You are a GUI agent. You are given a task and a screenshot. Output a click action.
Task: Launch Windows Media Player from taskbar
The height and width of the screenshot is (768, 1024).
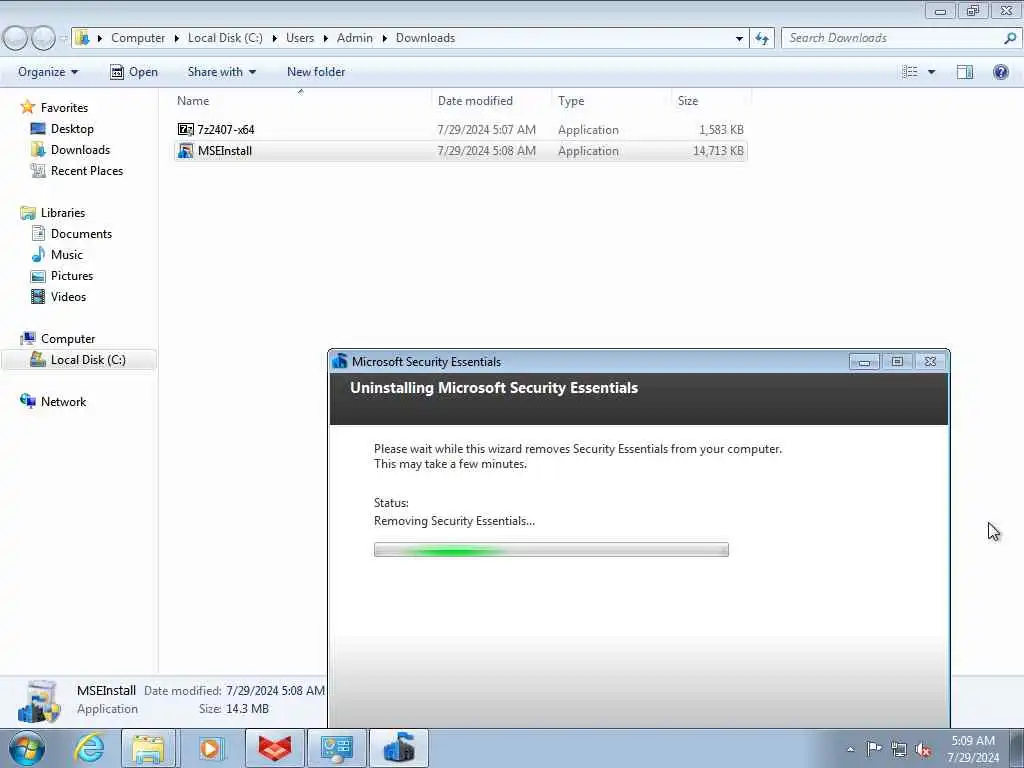[210, 748]
